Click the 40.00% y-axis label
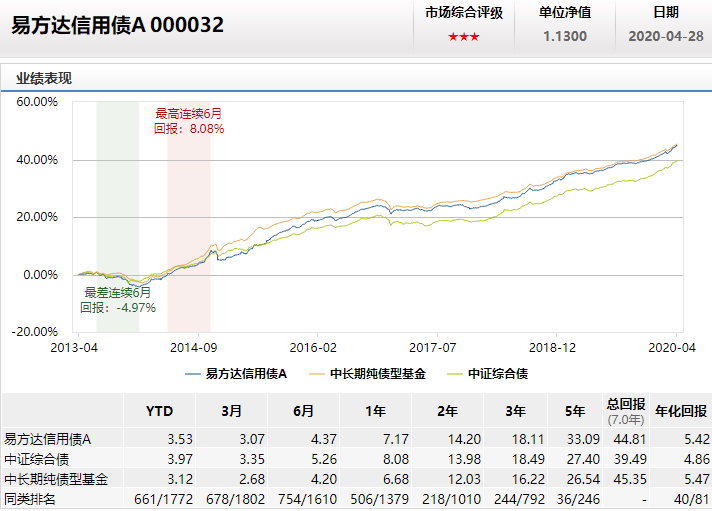 click(x=37, y=160)
